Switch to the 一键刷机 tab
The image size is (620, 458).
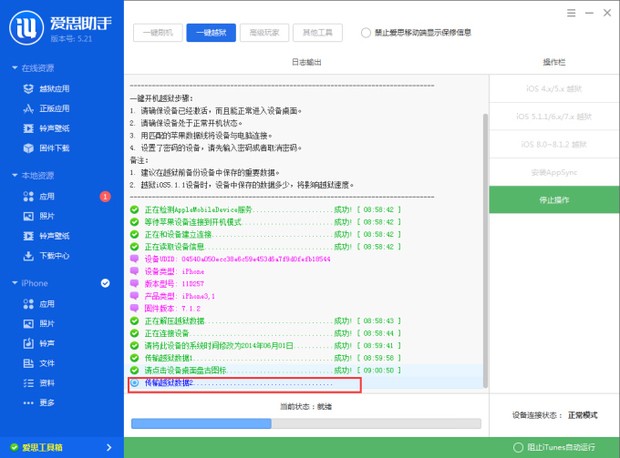pos(158,32)
